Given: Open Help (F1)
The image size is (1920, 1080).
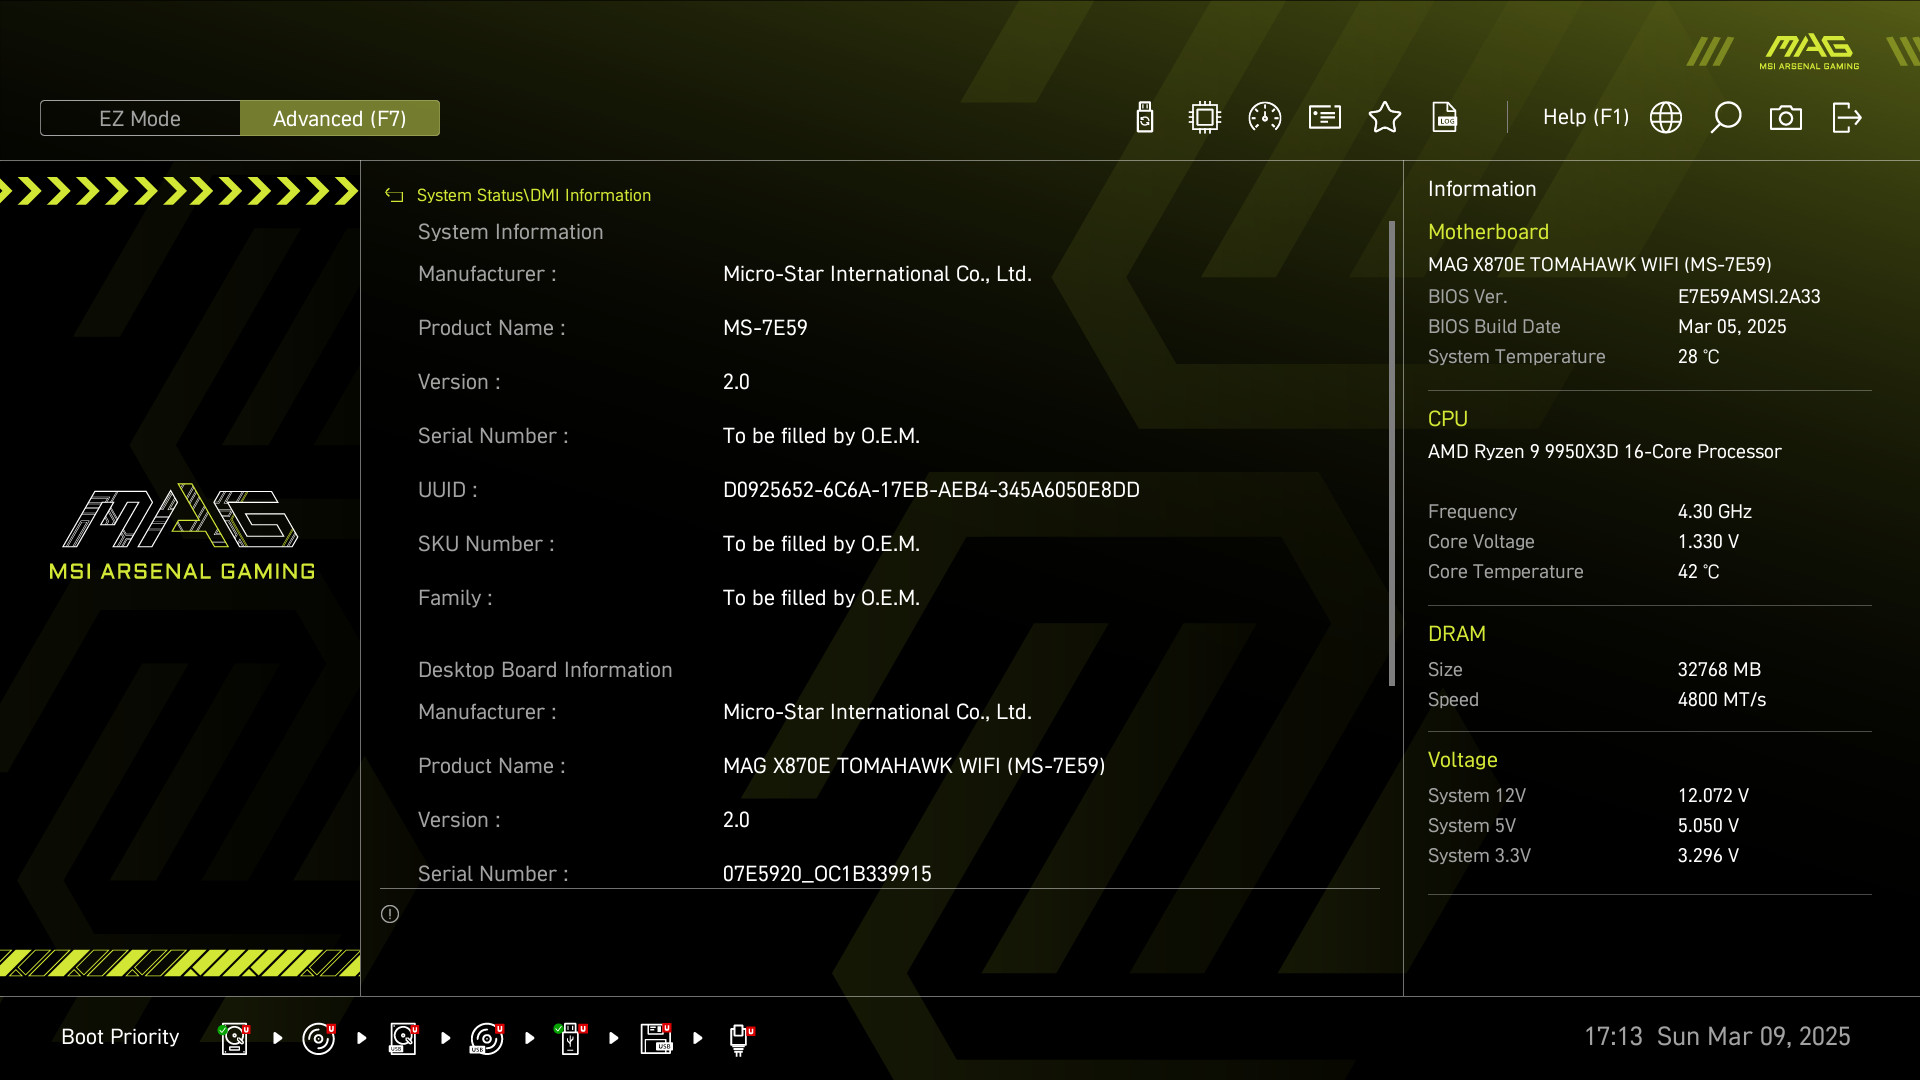Looking at the screenshot, I should click(1586, 117).
